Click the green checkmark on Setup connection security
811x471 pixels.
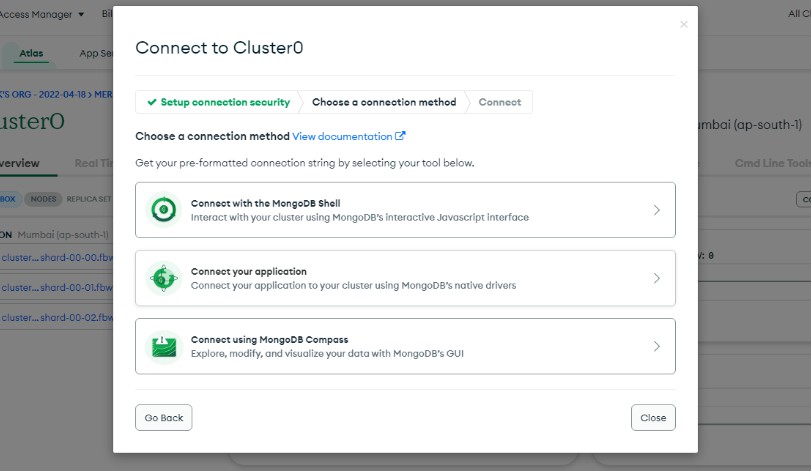point(151,102)
